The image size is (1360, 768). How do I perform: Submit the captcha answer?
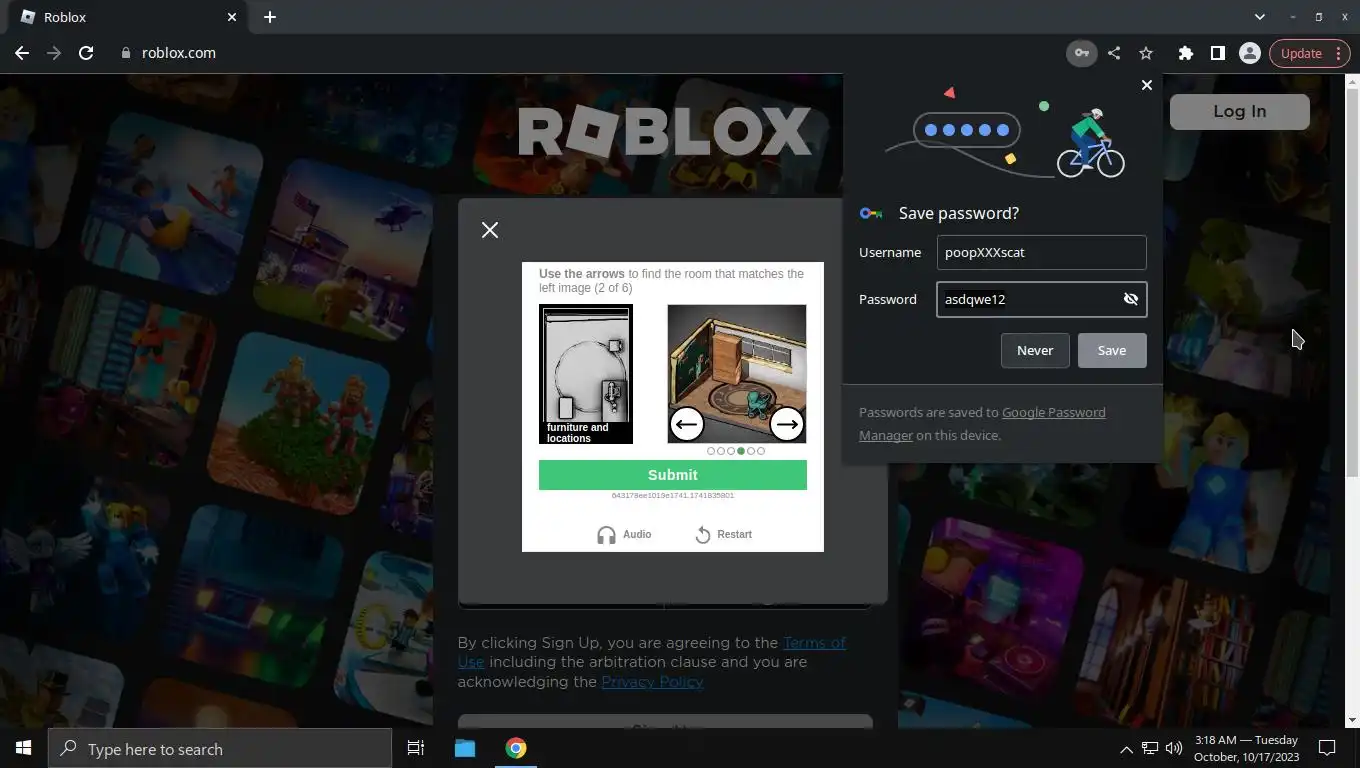(673, 475)
